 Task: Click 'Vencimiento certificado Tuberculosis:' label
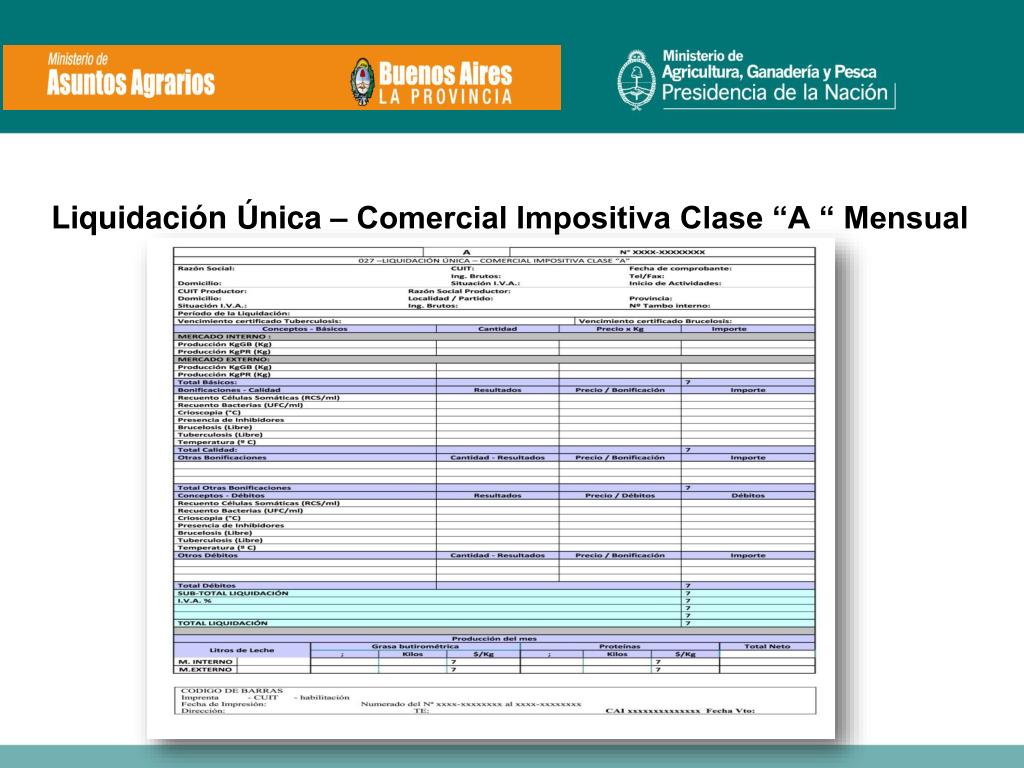259,321
